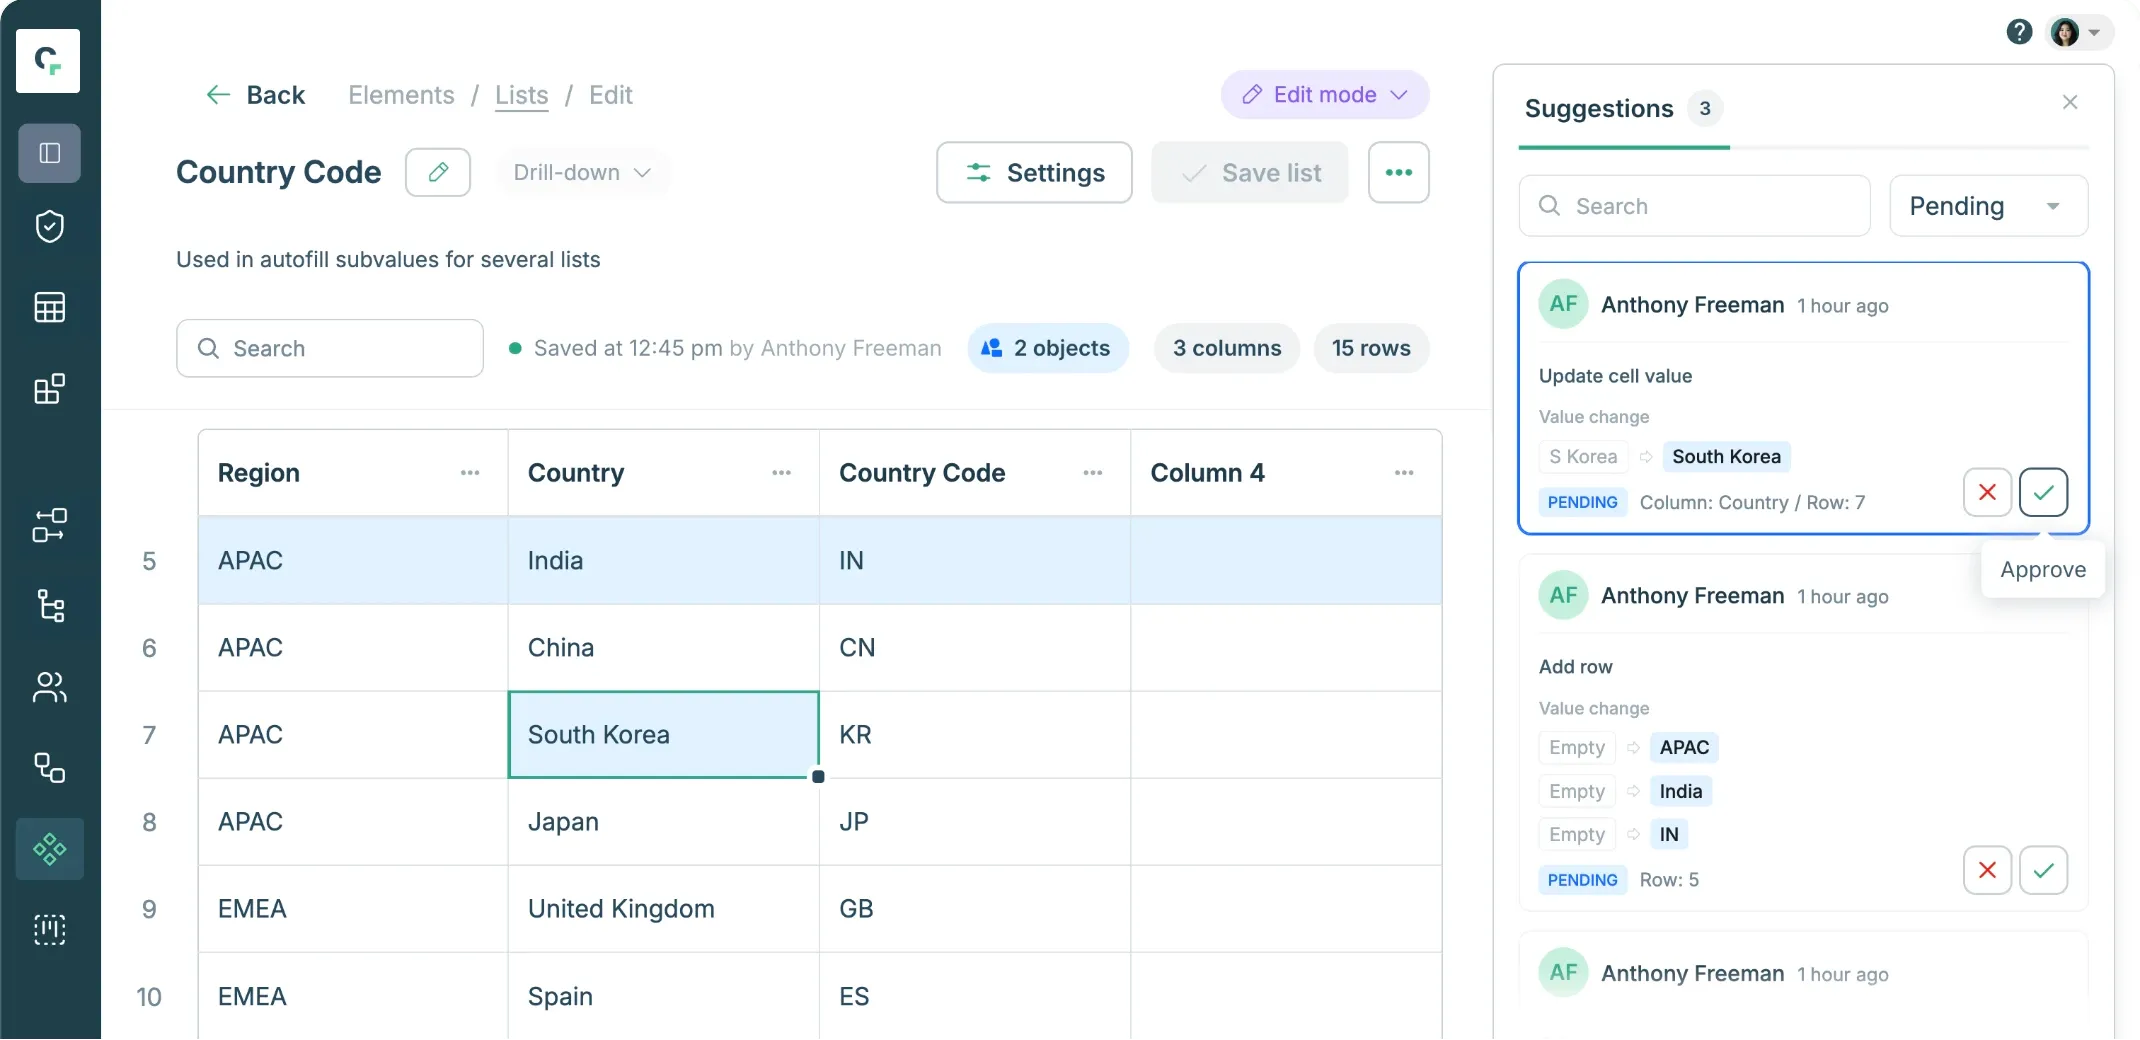Click the Column 4 header

point(1286,473)
